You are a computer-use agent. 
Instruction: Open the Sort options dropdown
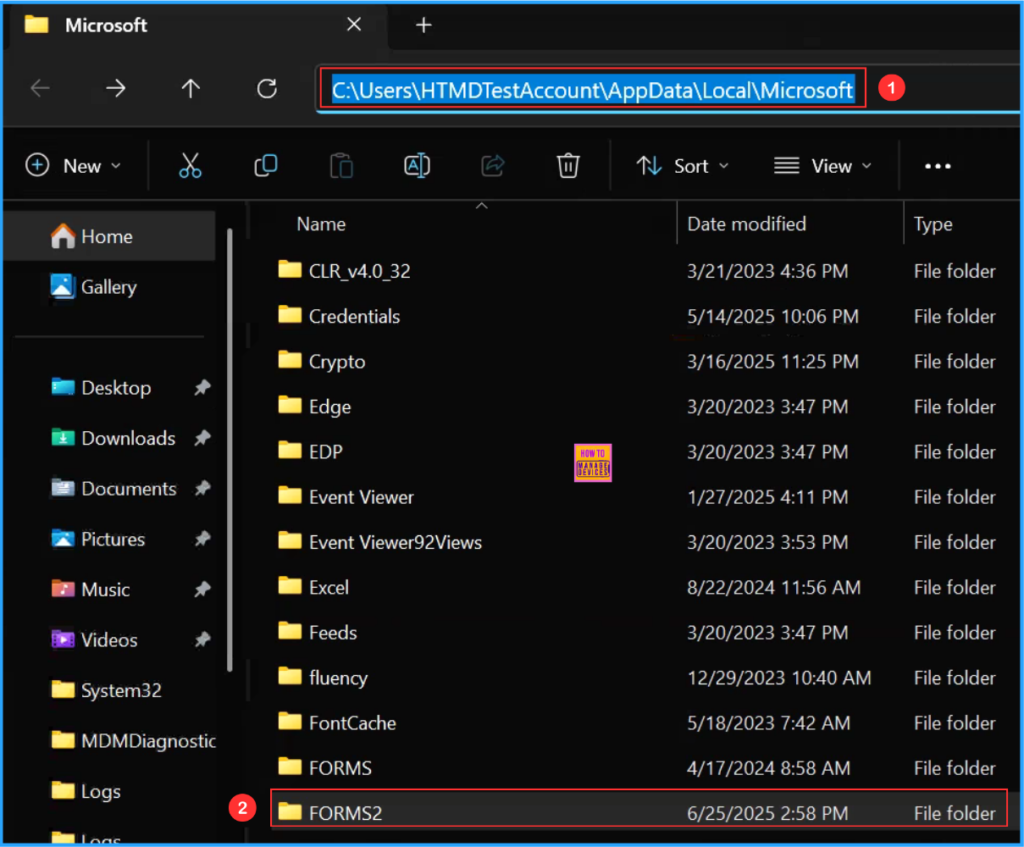pyautogui.click(x=682, y=166)
